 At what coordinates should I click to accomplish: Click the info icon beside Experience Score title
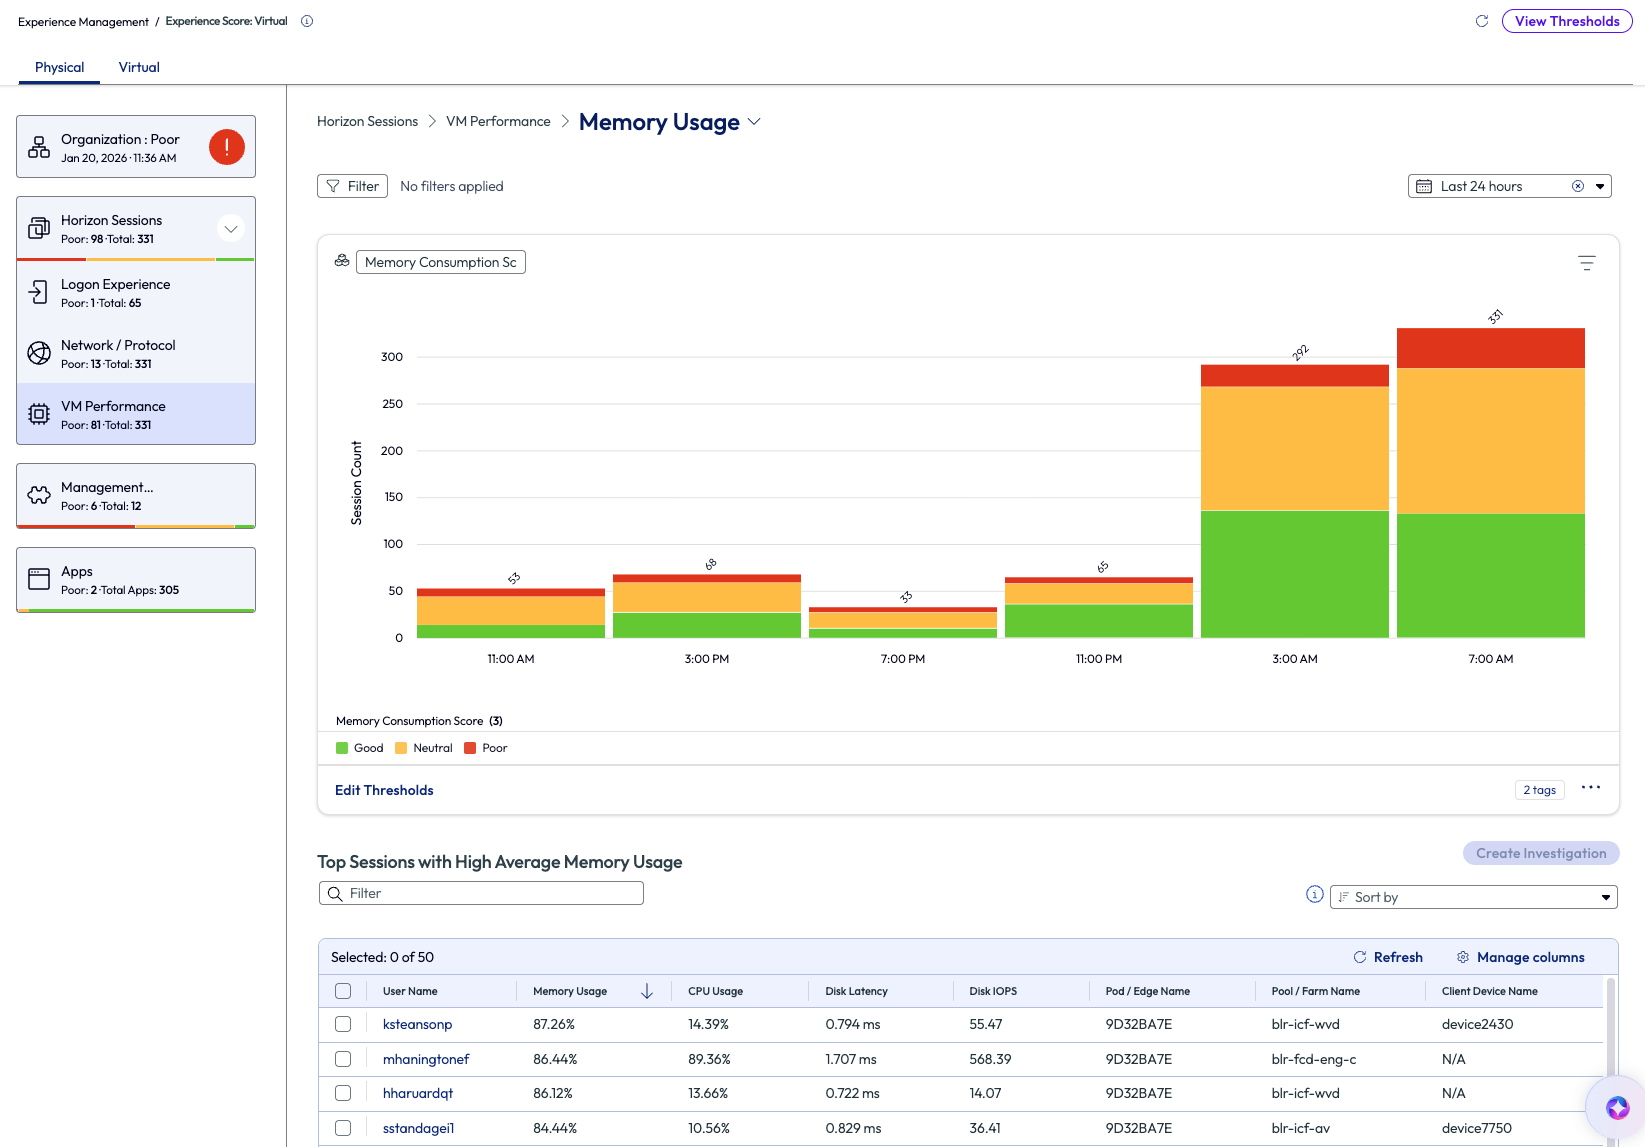coord(307,21)
